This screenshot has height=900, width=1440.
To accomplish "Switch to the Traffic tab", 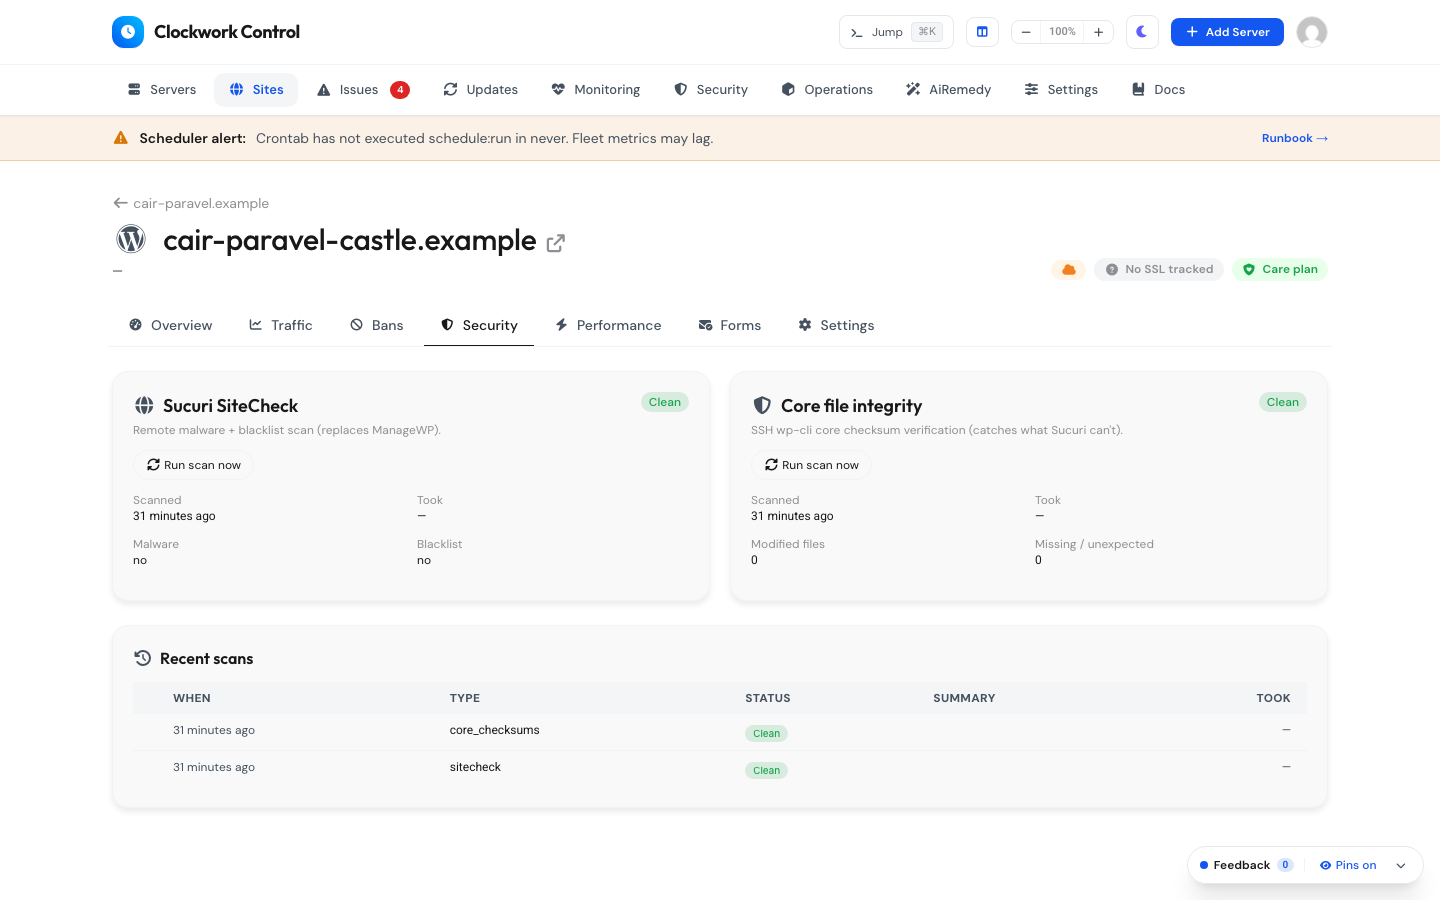I will 281,325.
